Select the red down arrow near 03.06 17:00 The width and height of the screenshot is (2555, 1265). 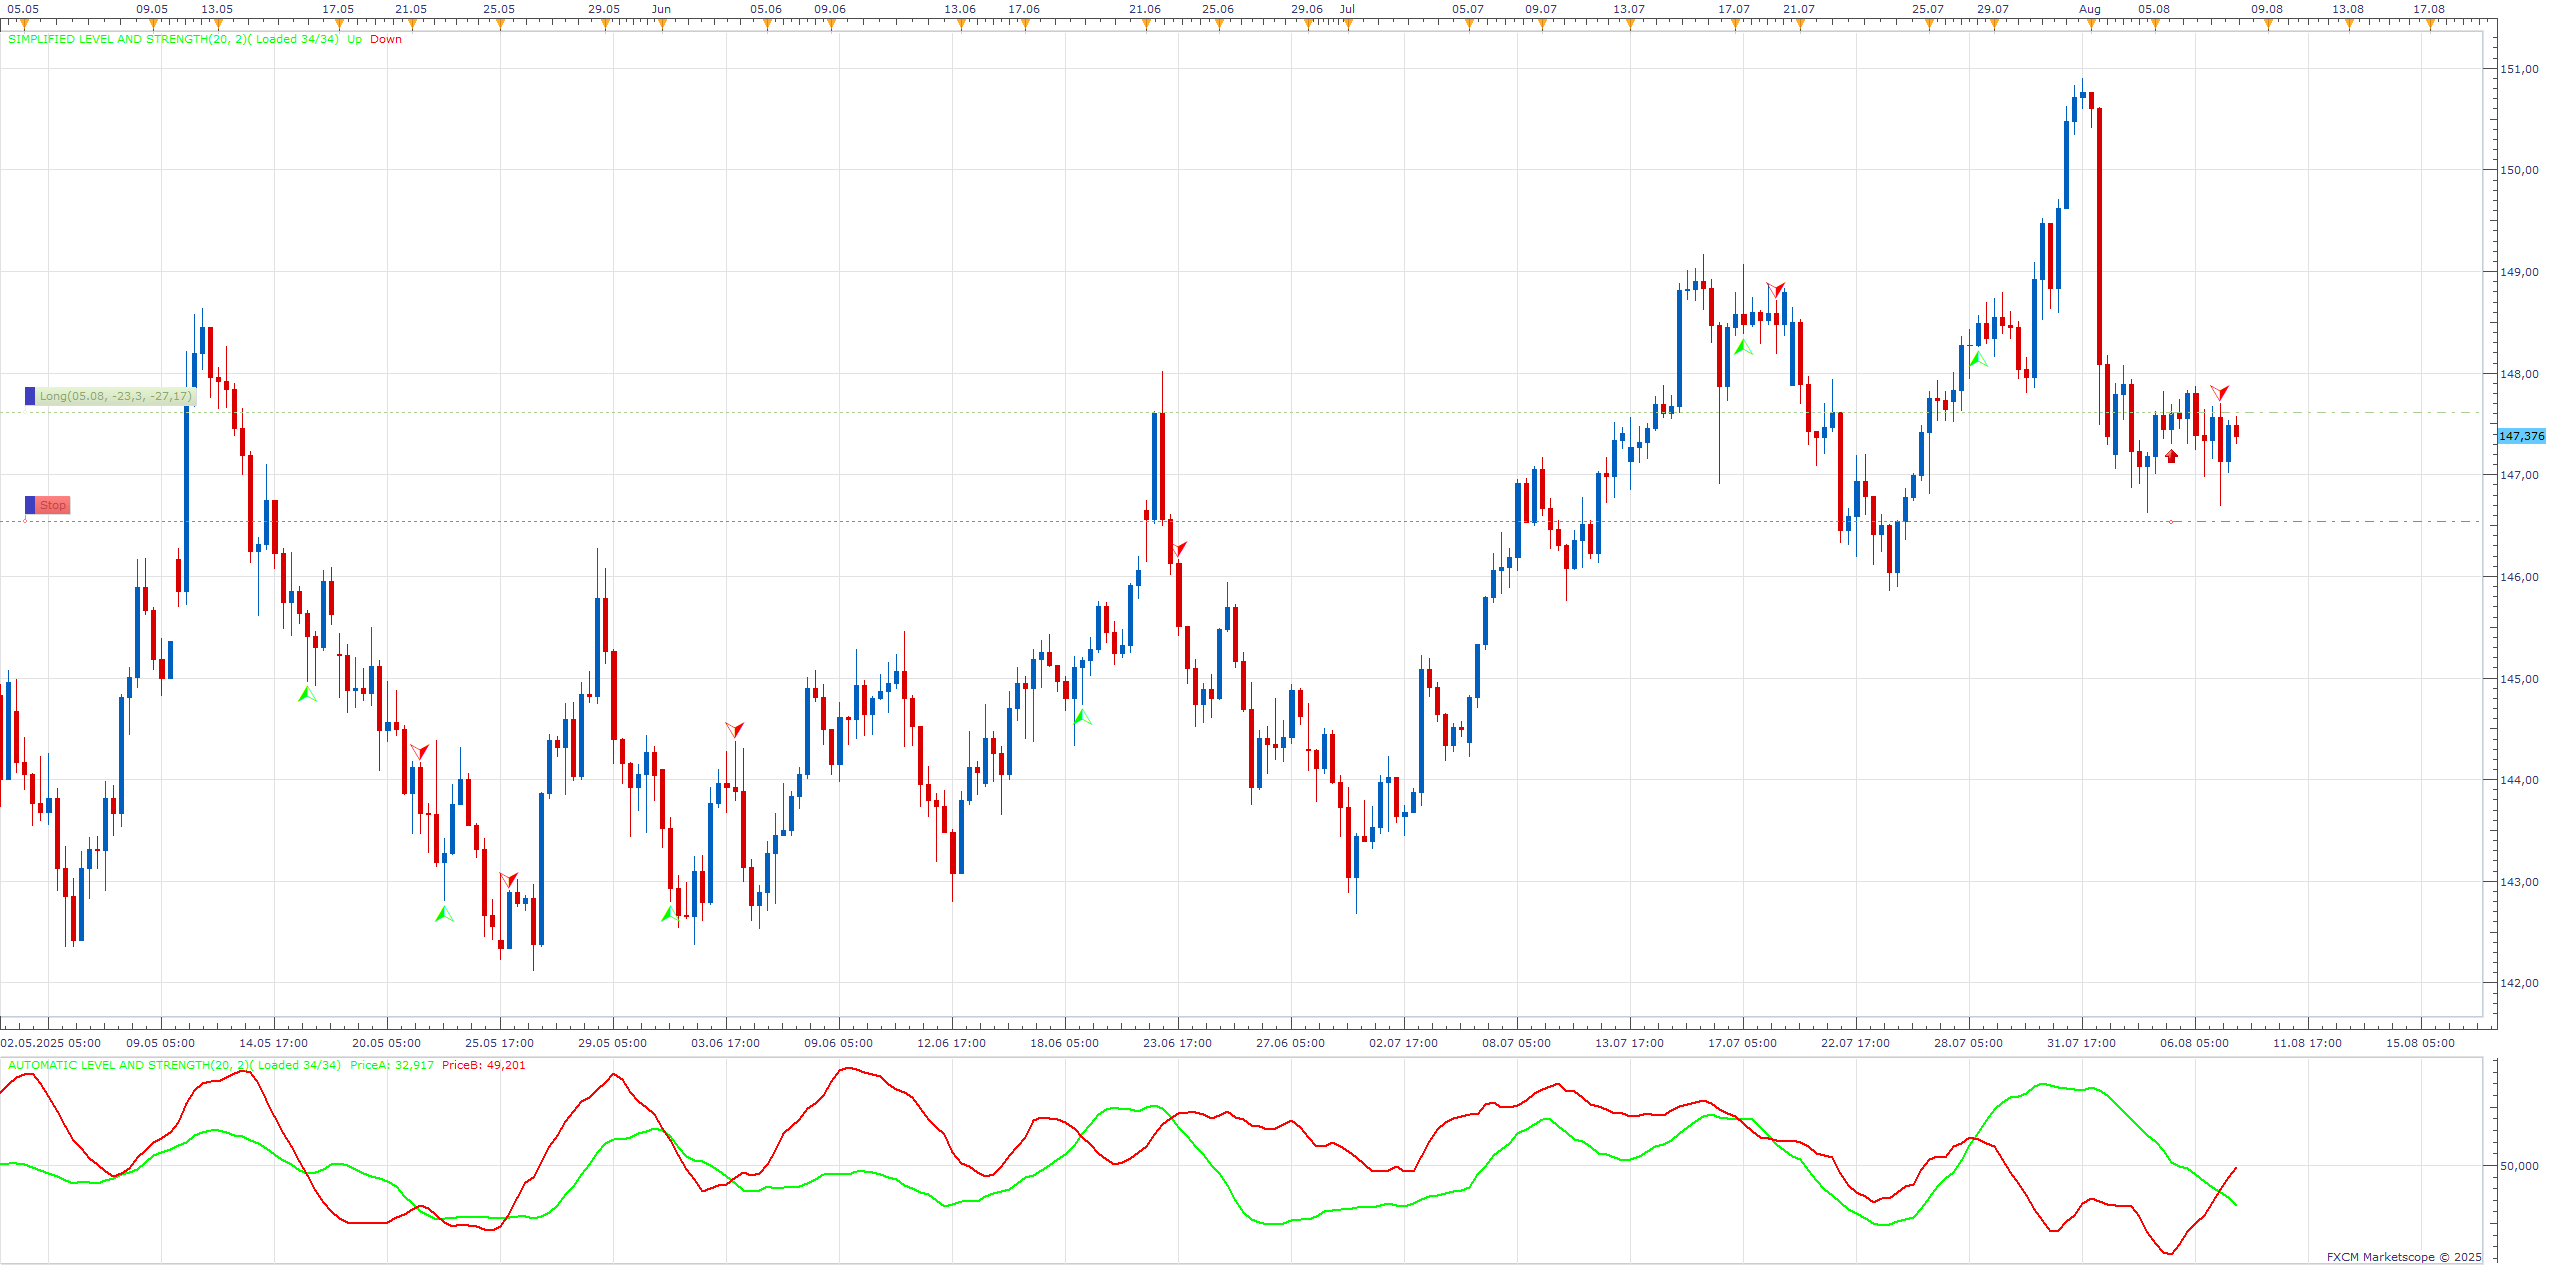click(734, 730)
